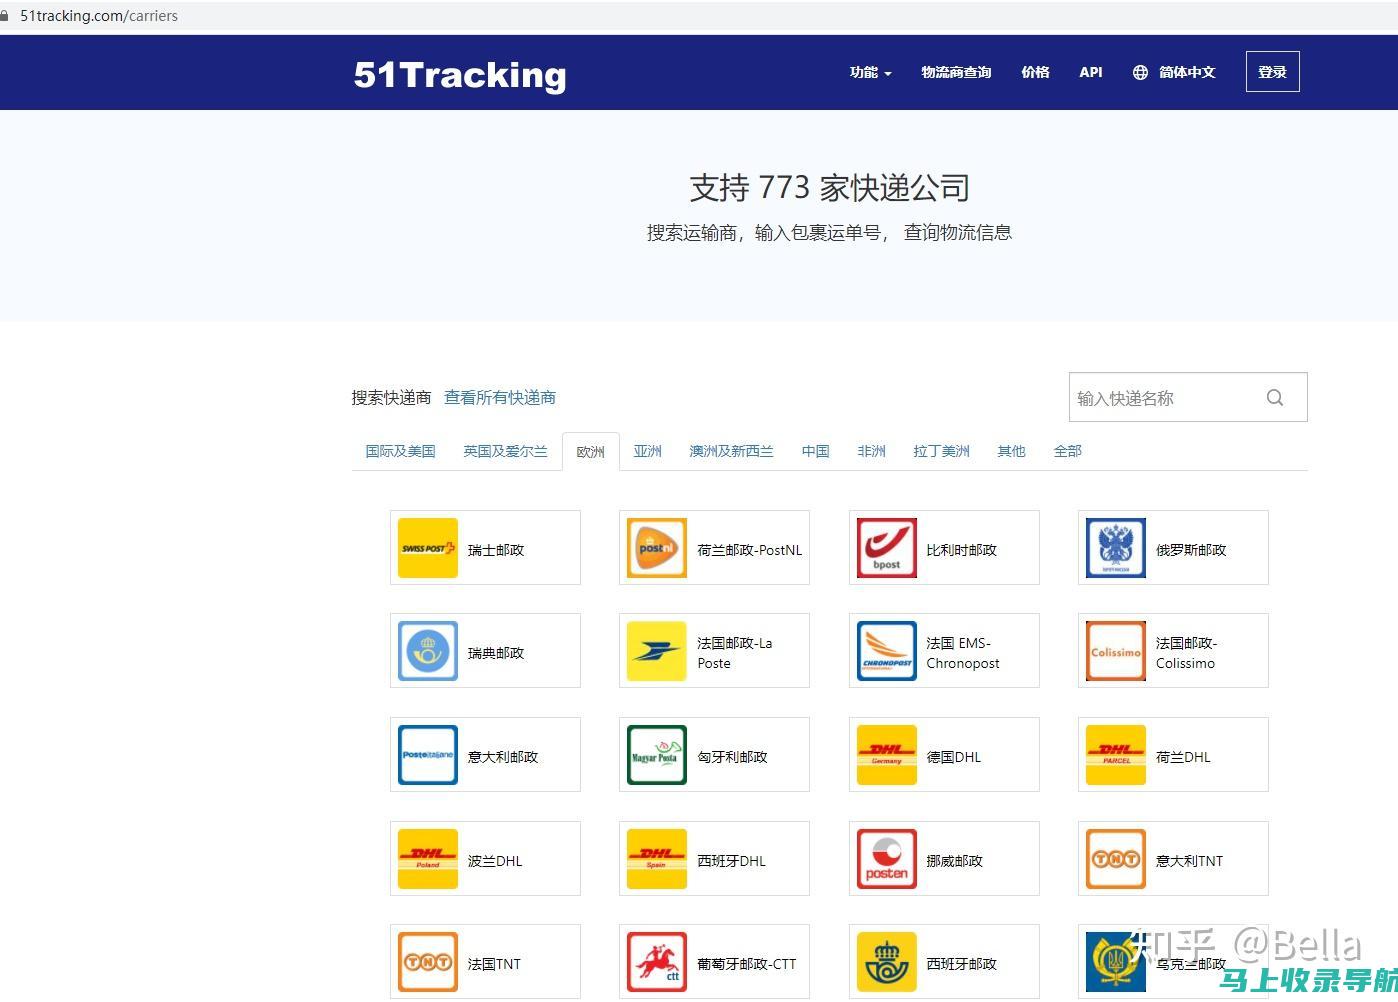The height and width of the screenshot is (1002, 1398).
Task: Click the DHL Spain logo icon
Action: coord(657,859)
